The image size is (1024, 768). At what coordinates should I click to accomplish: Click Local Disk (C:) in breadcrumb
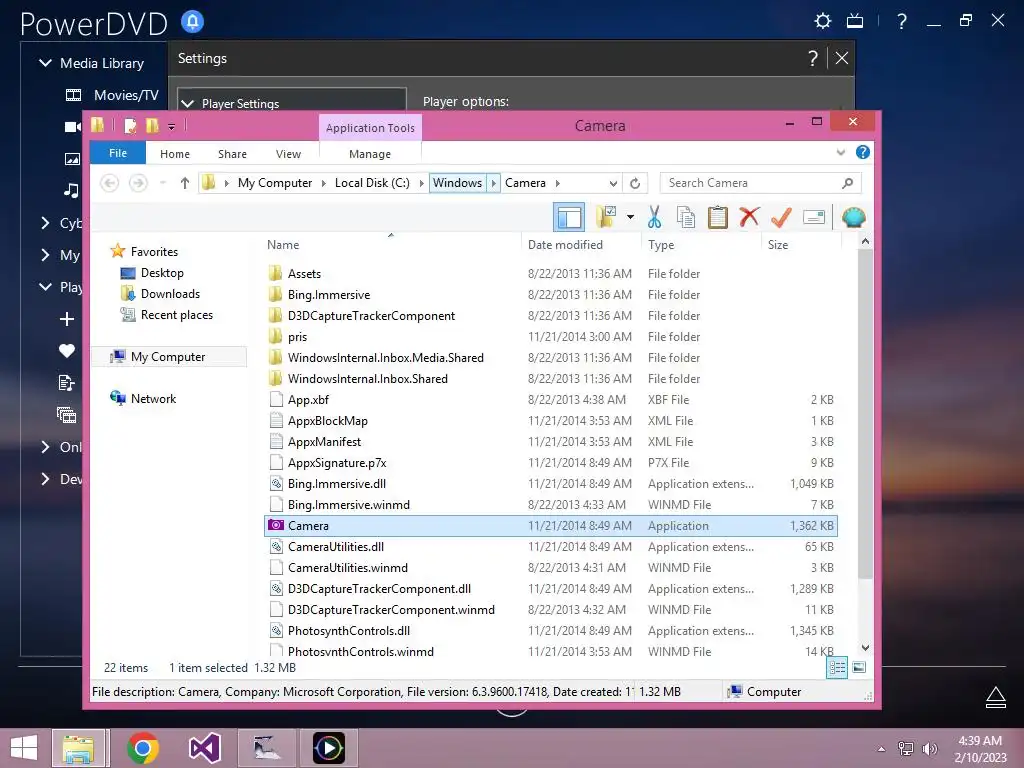372,183
